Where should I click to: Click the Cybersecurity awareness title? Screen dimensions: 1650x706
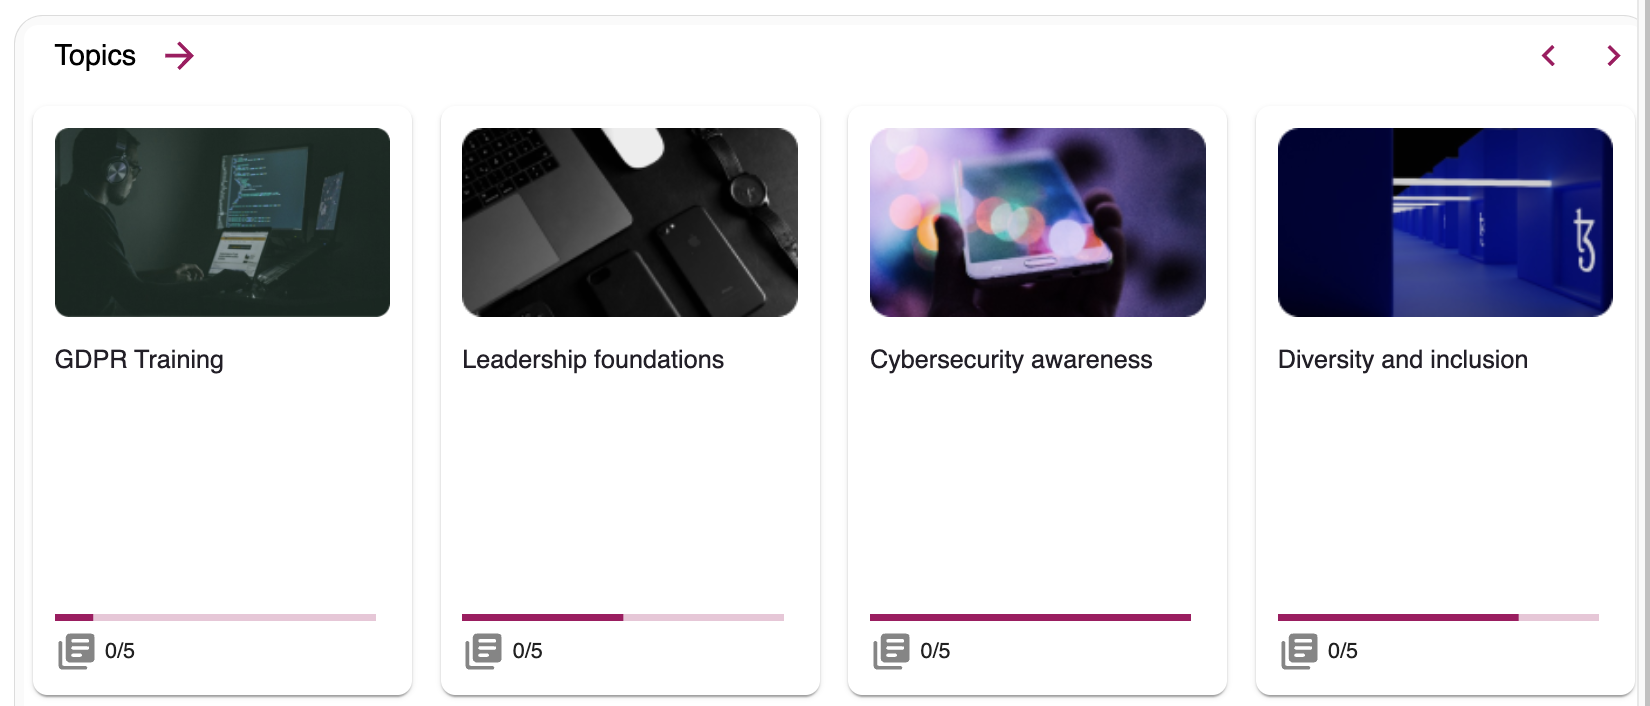[x=1011, y=360]
